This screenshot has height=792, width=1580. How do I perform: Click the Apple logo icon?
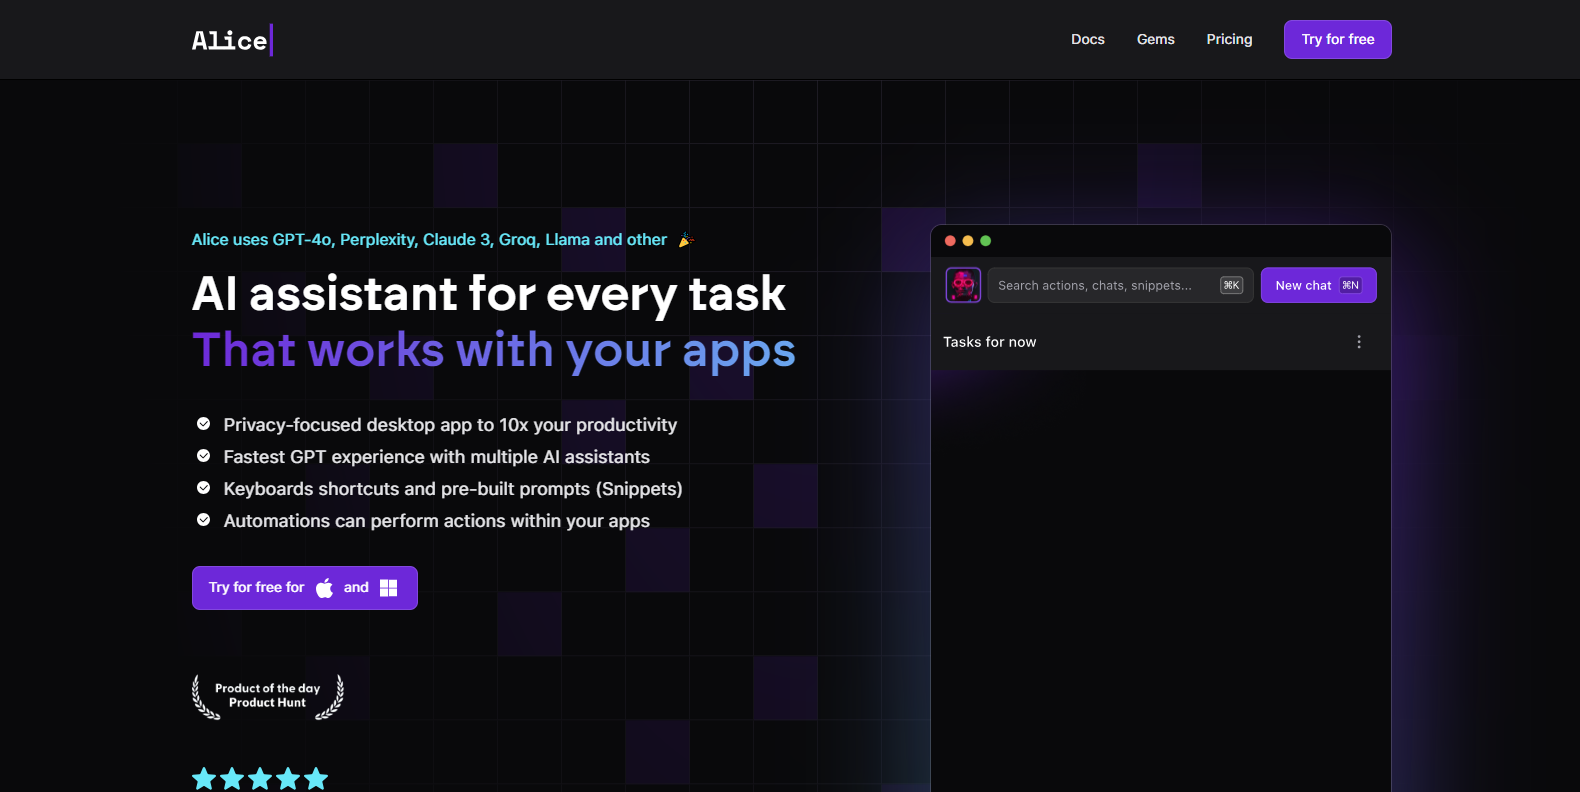click(x=324, y=588)
